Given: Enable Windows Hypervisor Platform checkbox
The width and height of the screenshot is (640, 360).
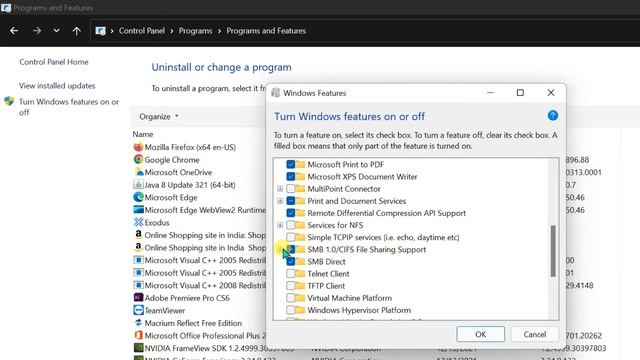Looking at the screenshot, I should [291, 310].
